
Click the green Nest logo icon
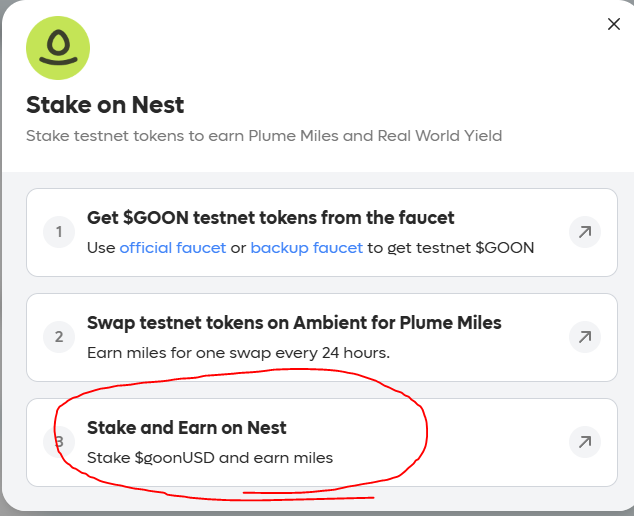[x=58, y=48]
